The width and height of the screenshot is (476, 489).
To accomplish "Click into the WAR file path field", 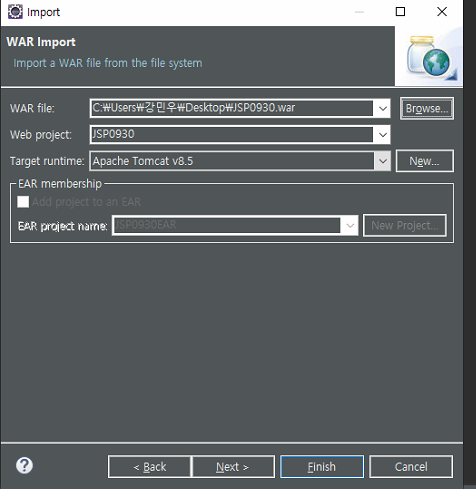I will [x=232, y=108].
